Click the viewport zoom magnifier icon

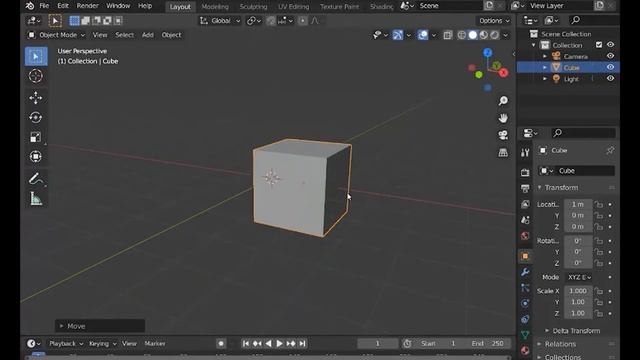[x=503, y=101]
